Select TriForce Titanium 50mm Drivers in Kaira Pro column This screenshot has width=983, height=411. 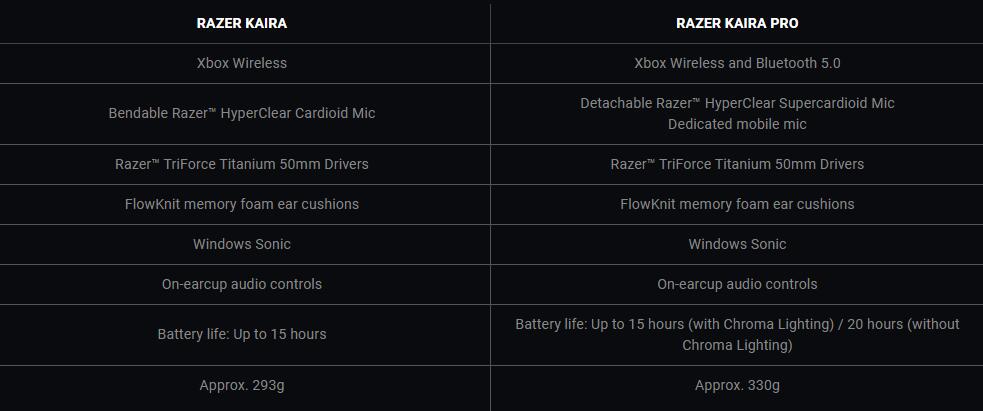coord(737,164)
